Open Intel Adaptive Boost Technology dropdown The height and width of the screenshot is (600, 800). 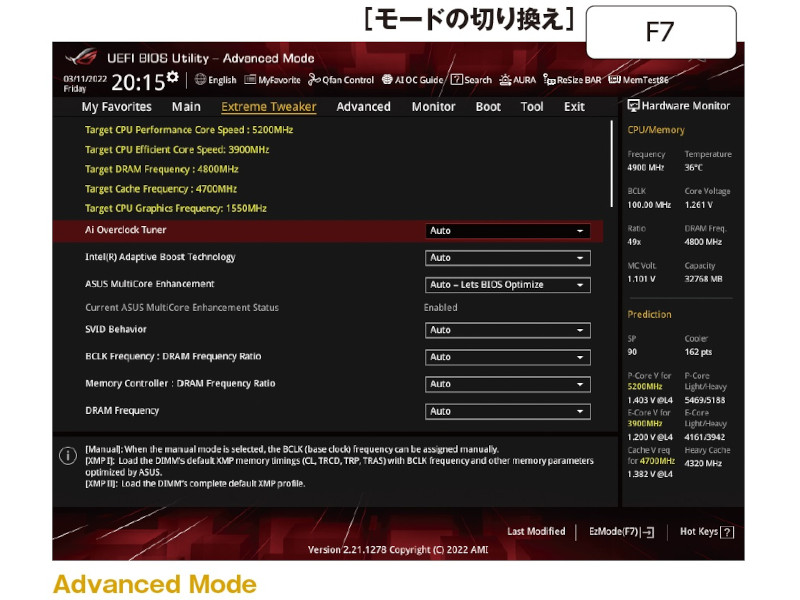coord(508,258)
